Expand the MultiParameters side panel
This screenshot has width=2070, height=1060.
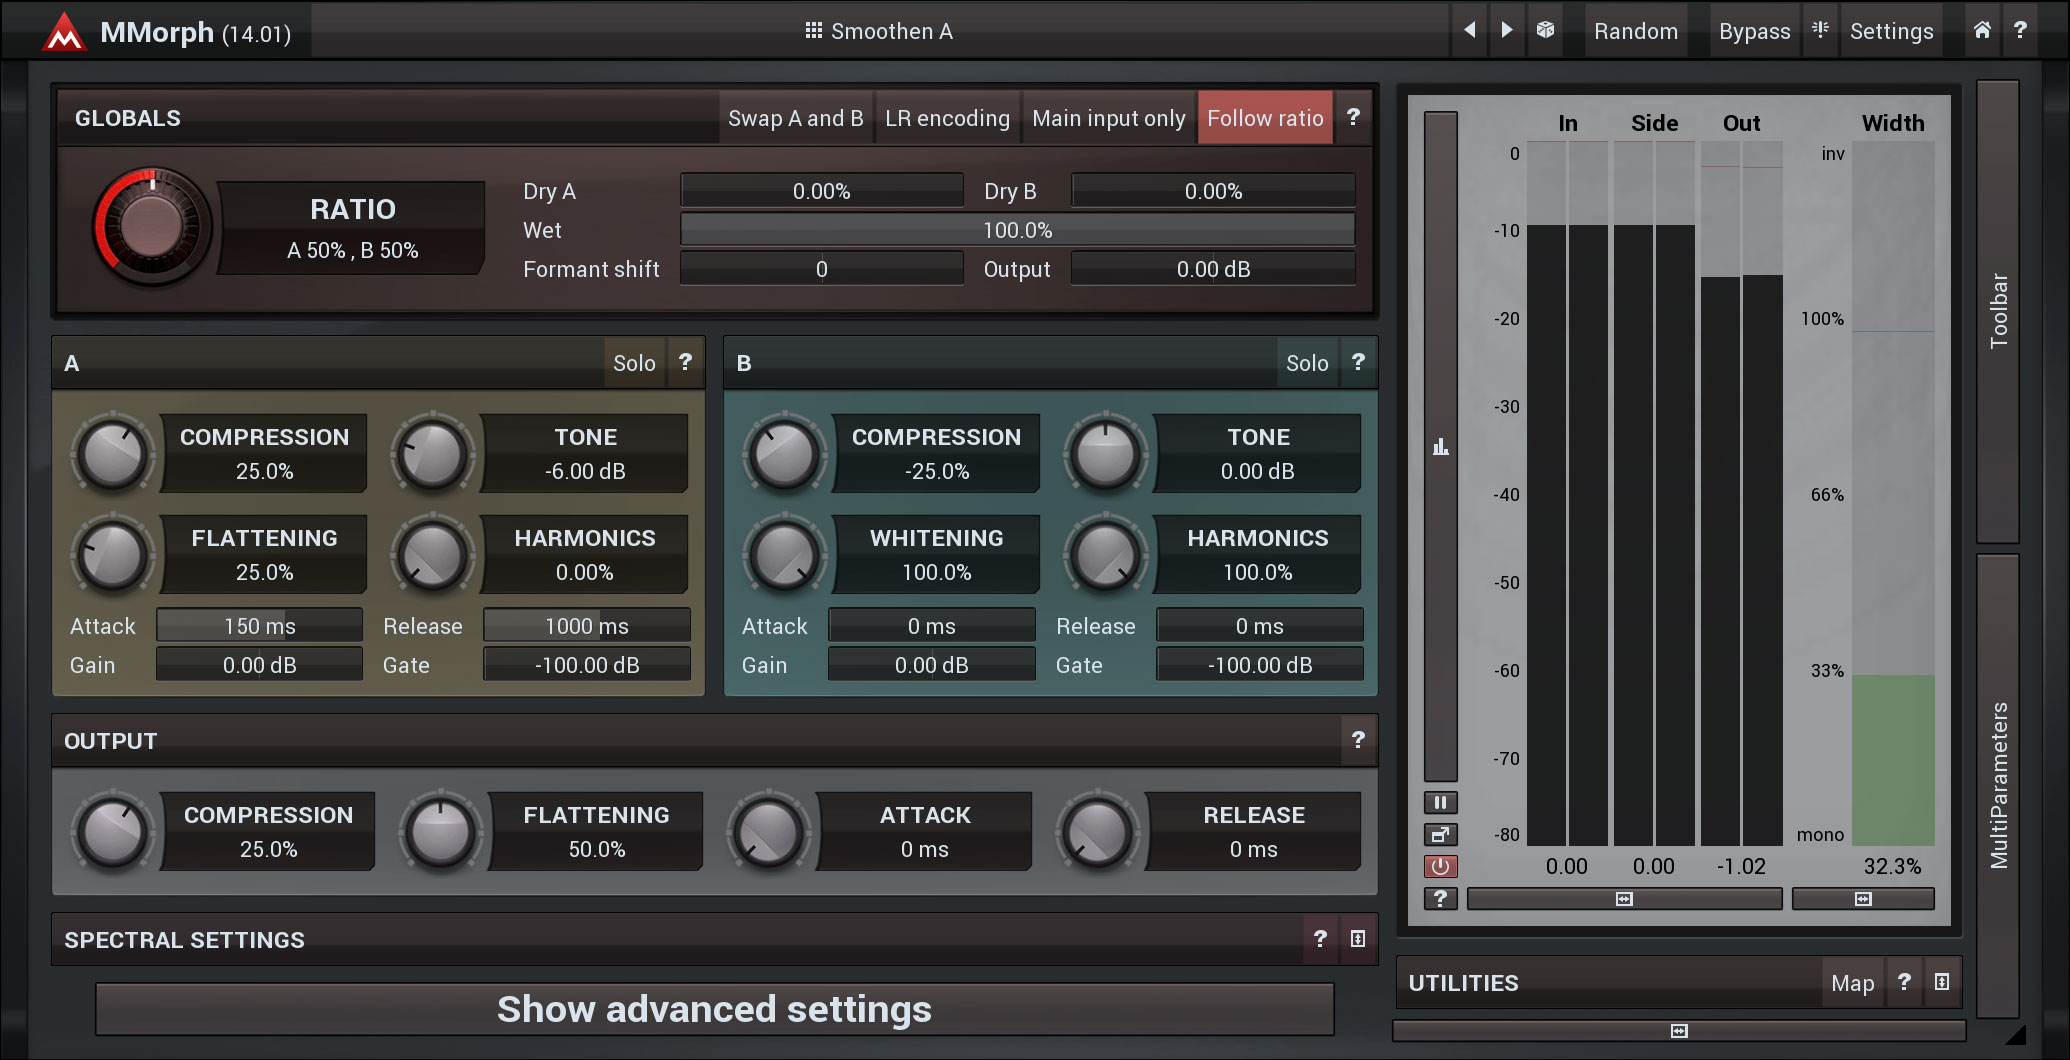(x=1998, y=785)
